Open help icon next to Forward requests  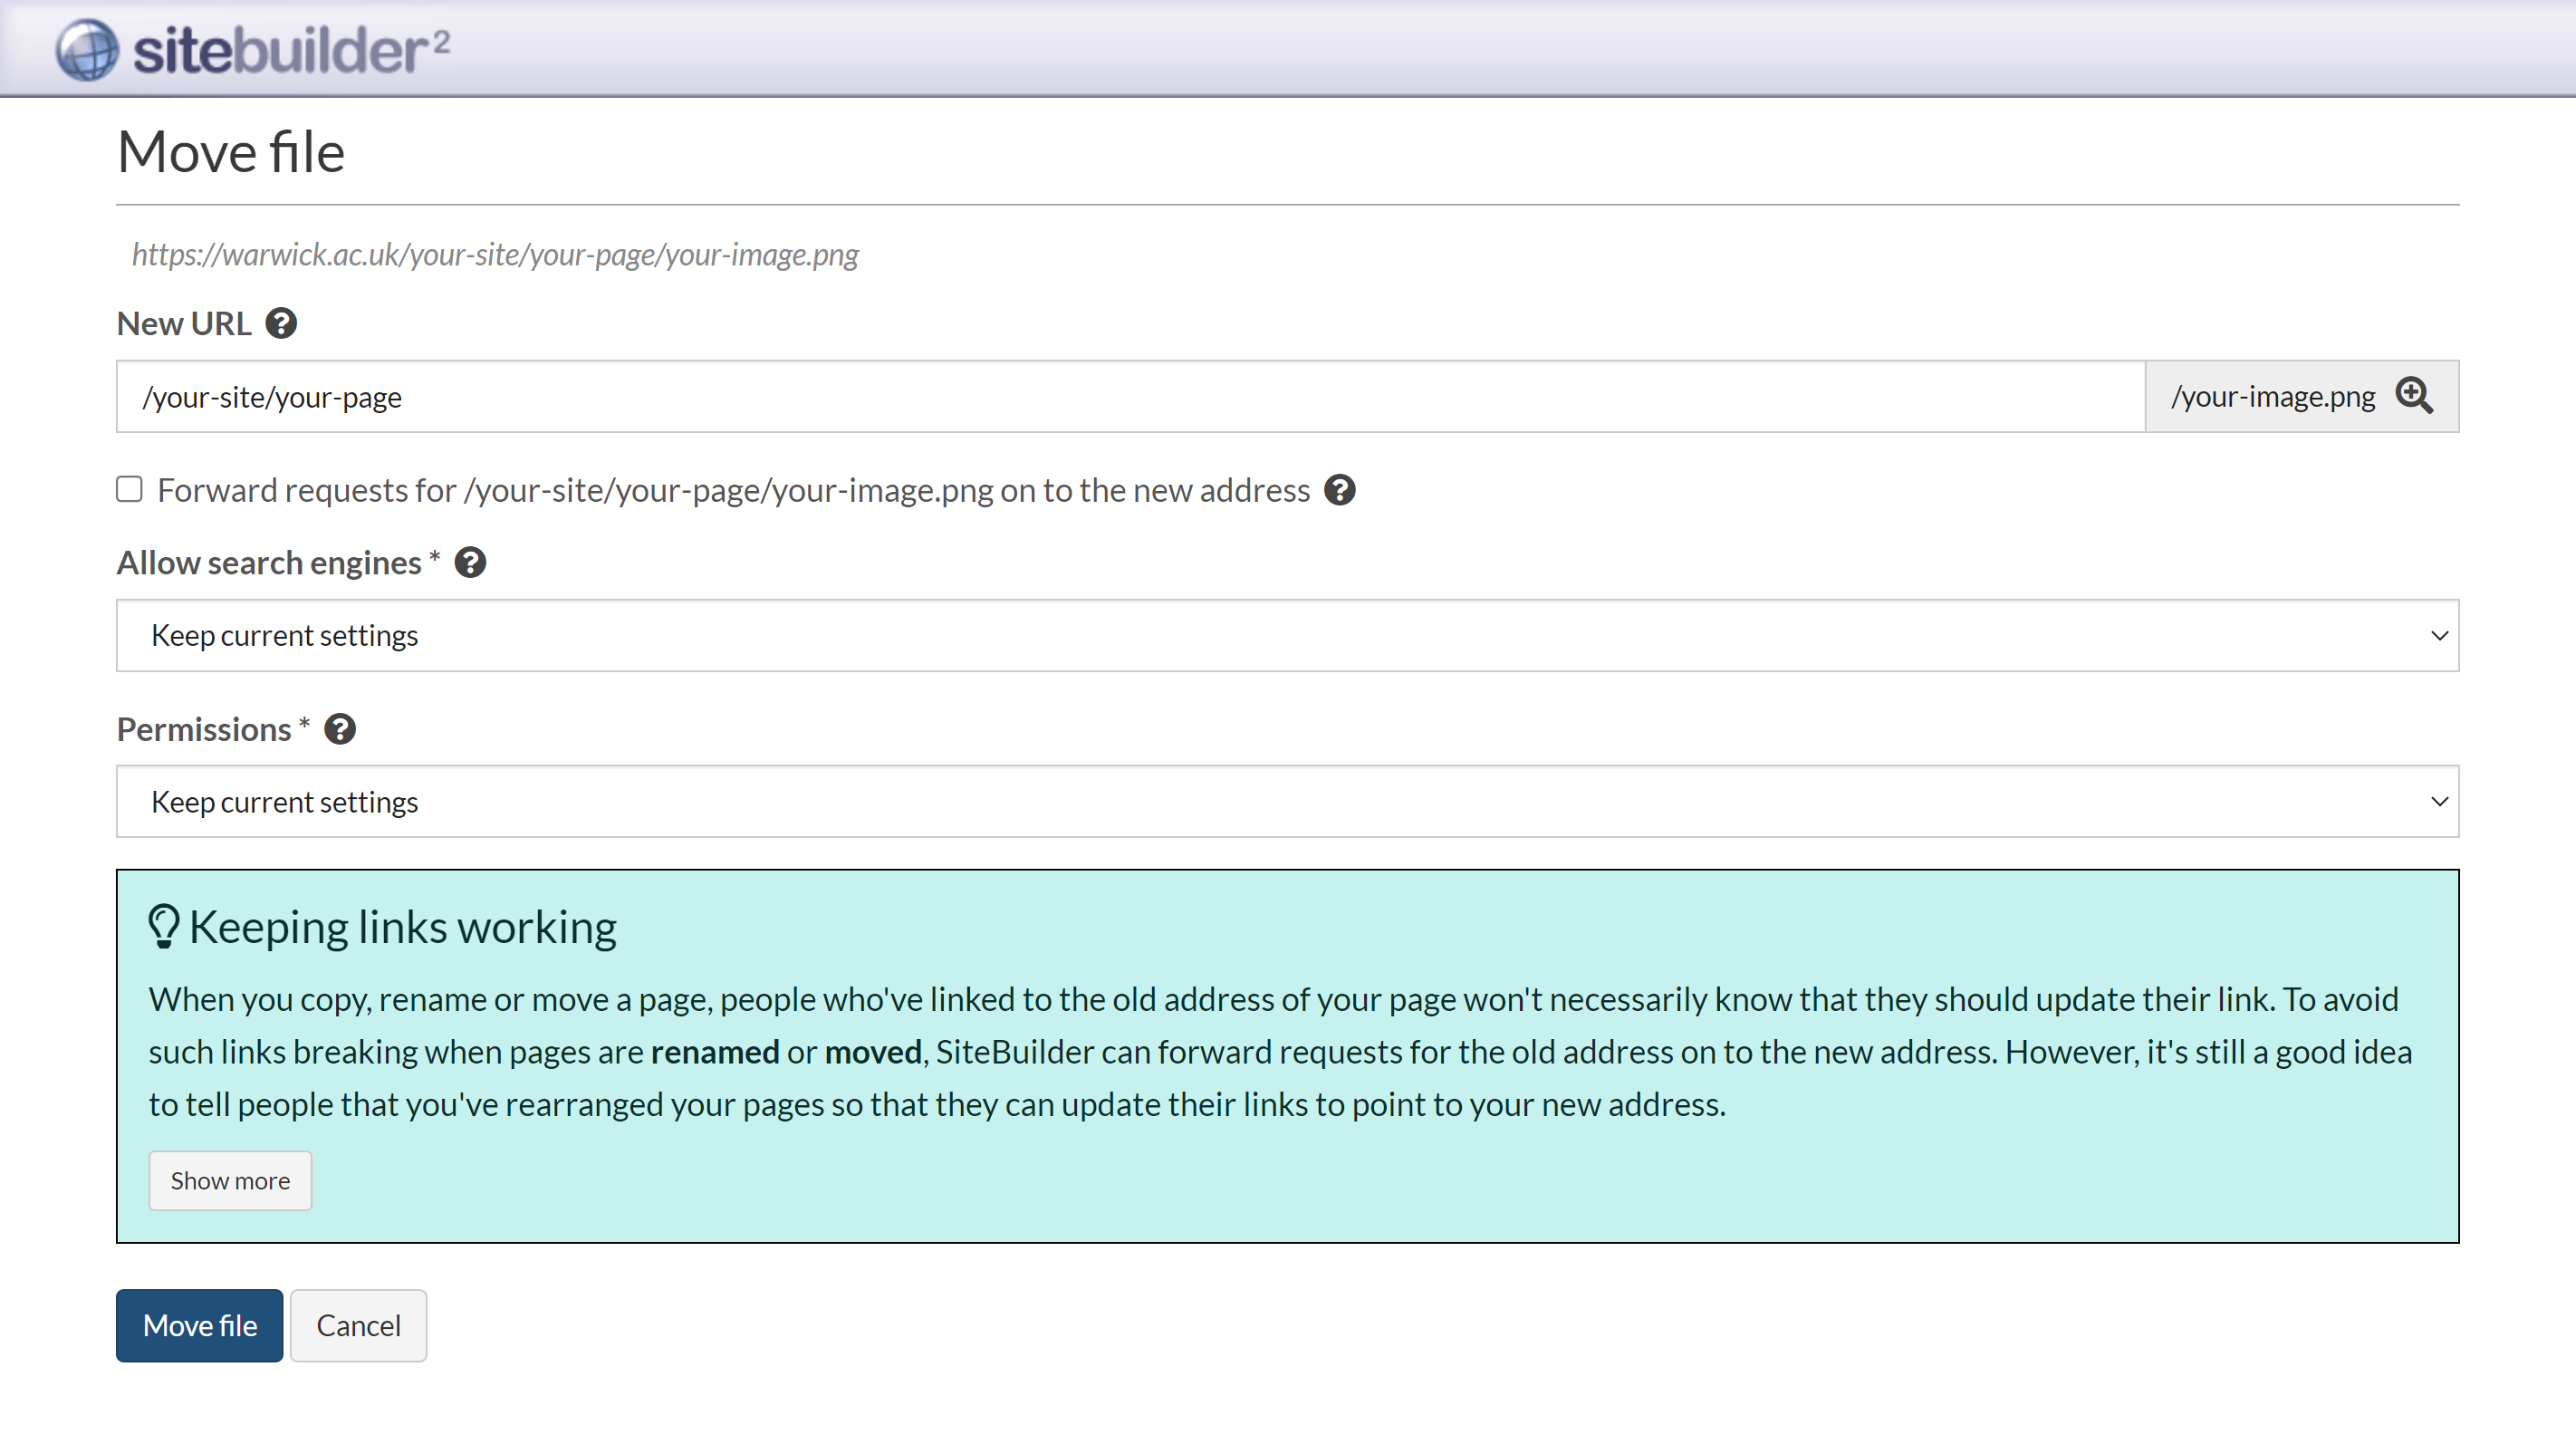(1339, 490)
